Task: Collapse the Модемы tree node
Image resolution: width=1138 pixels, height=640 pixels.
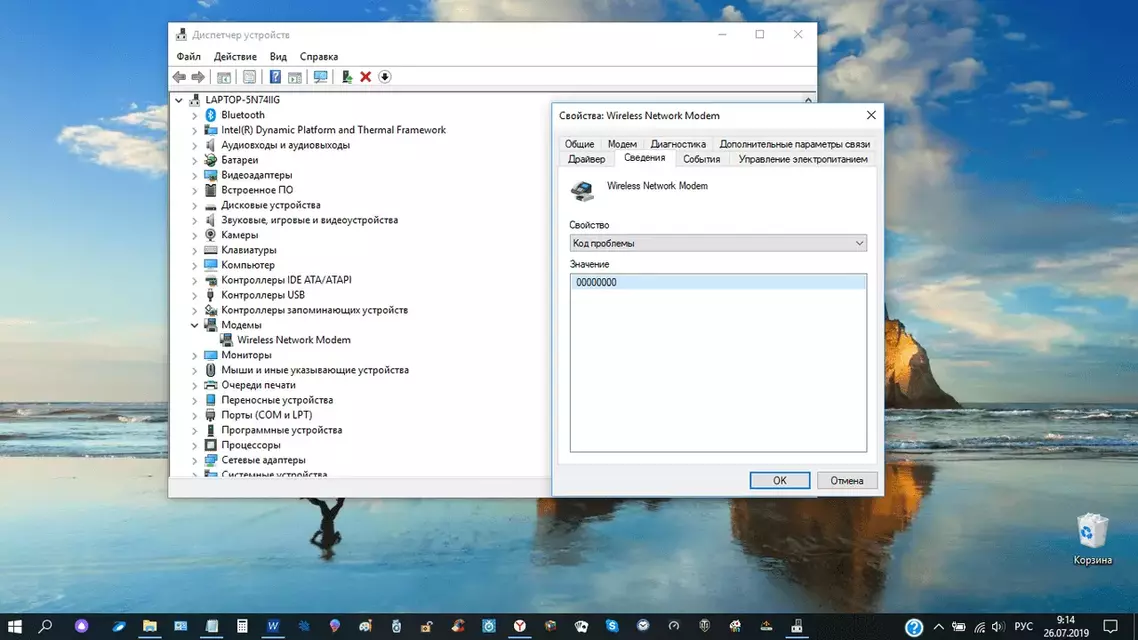Action: click(195, 324)
